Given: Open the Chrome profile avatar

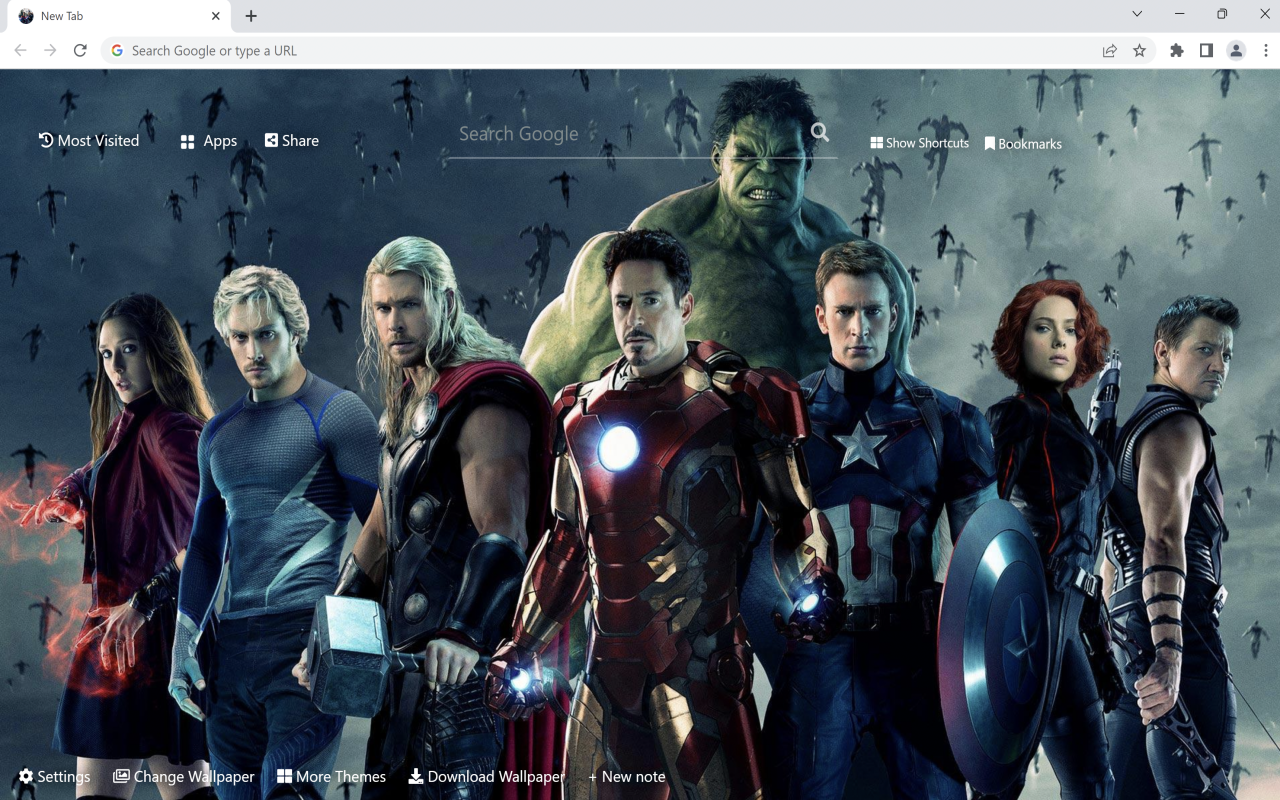Looking at the screenshot, I should click(1236, 50).
